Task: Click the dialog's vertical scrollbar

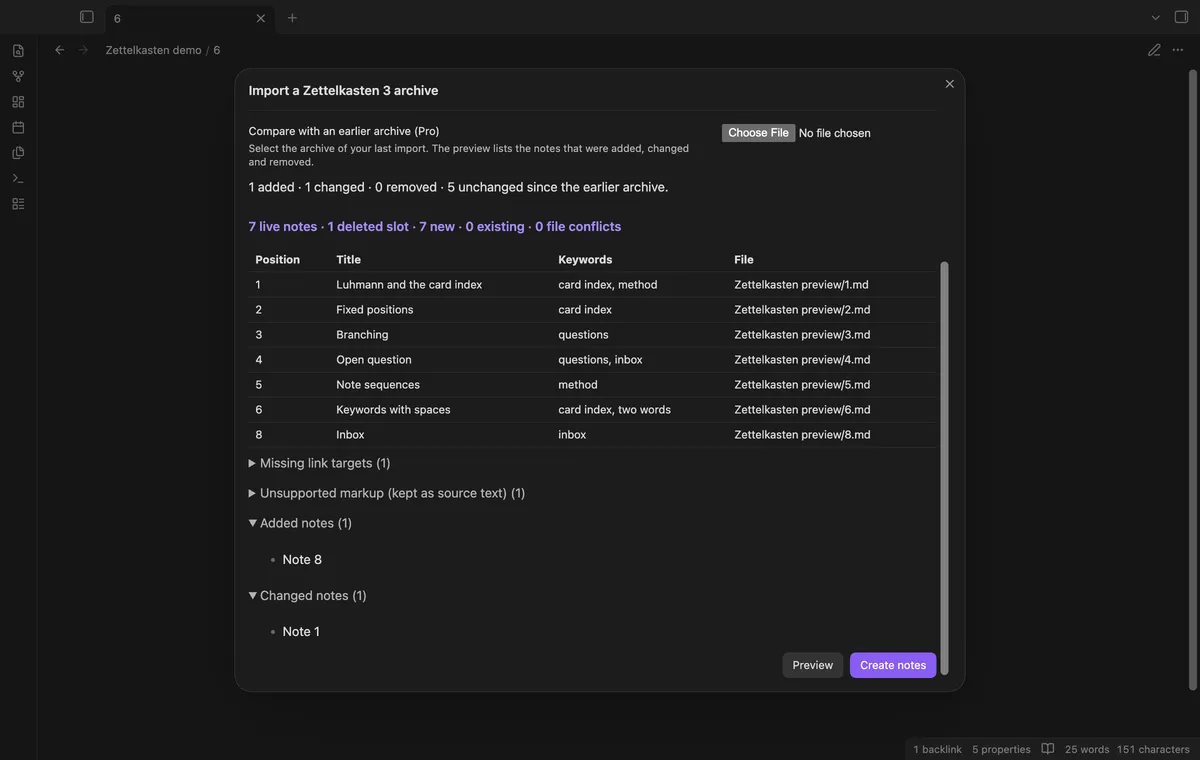Action: [x=945, y=470]
